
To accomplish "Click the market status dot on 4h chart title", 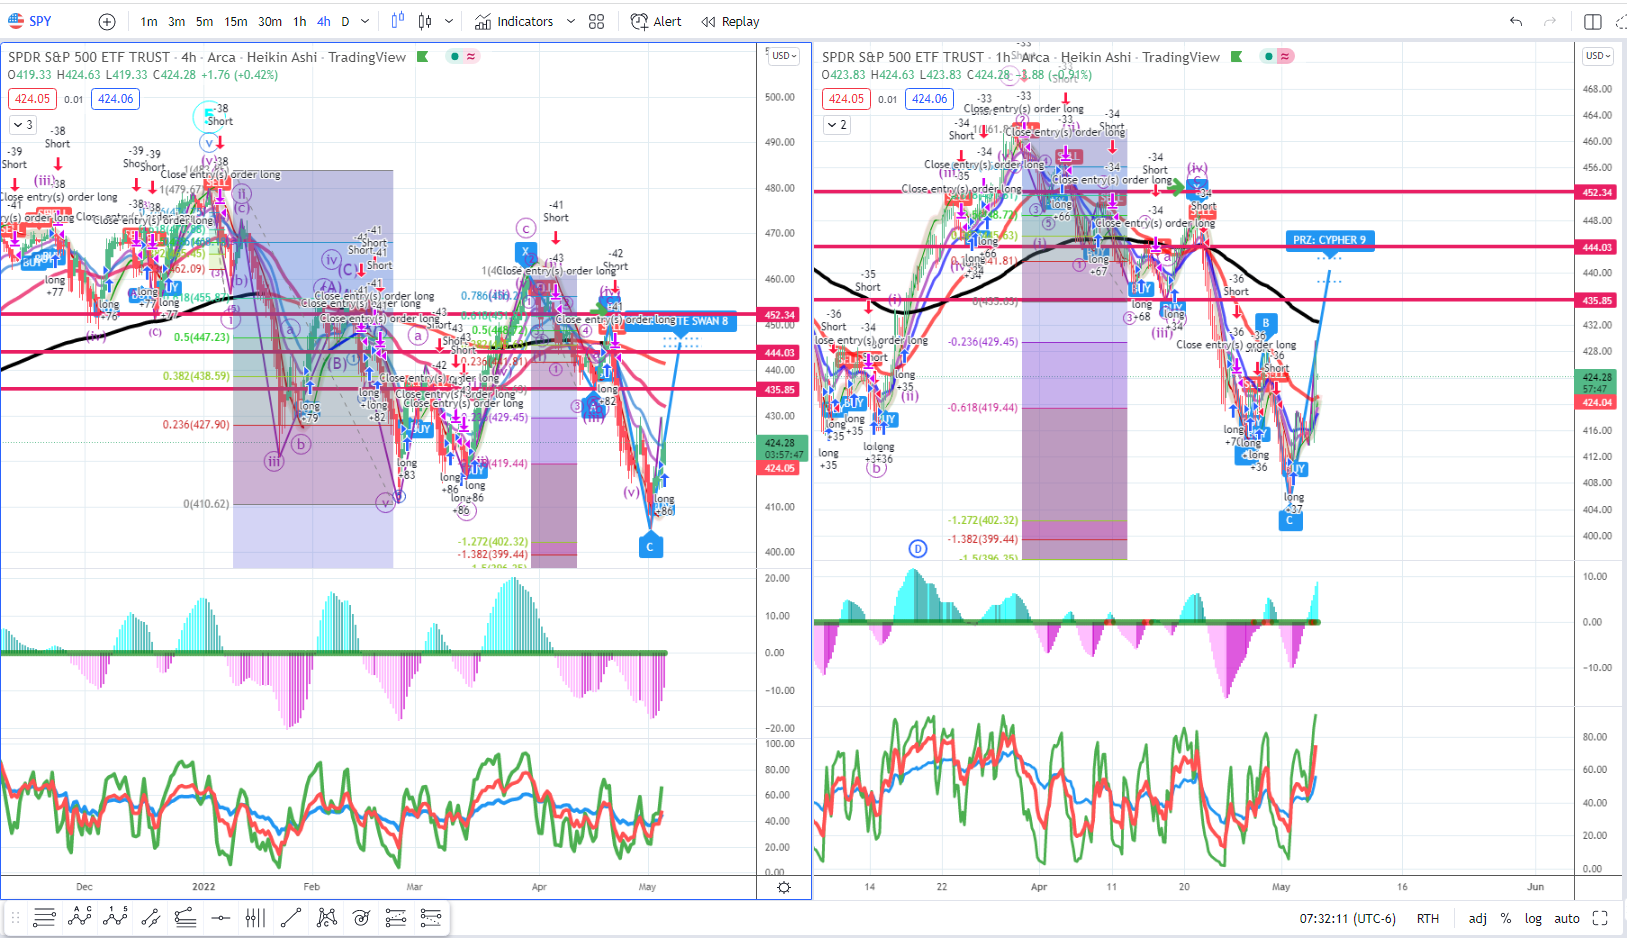I will point(455,56).
